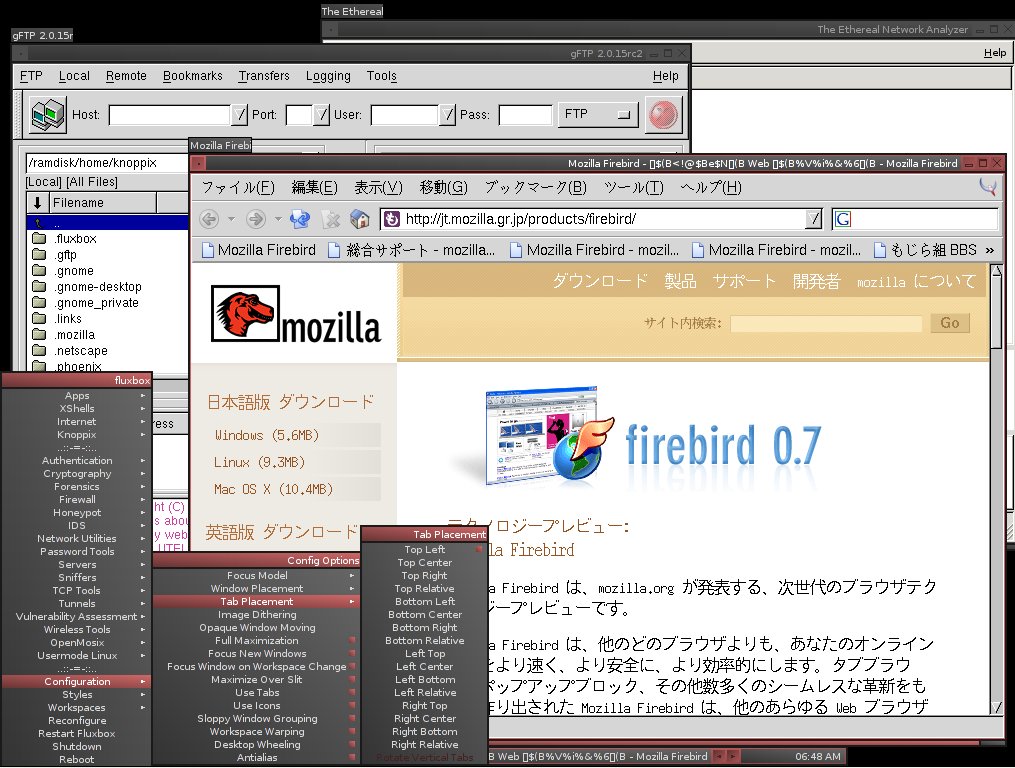Click the site icon in the URL bar
The height and width of the screenshot is (768, 1015).
(392, 219)
